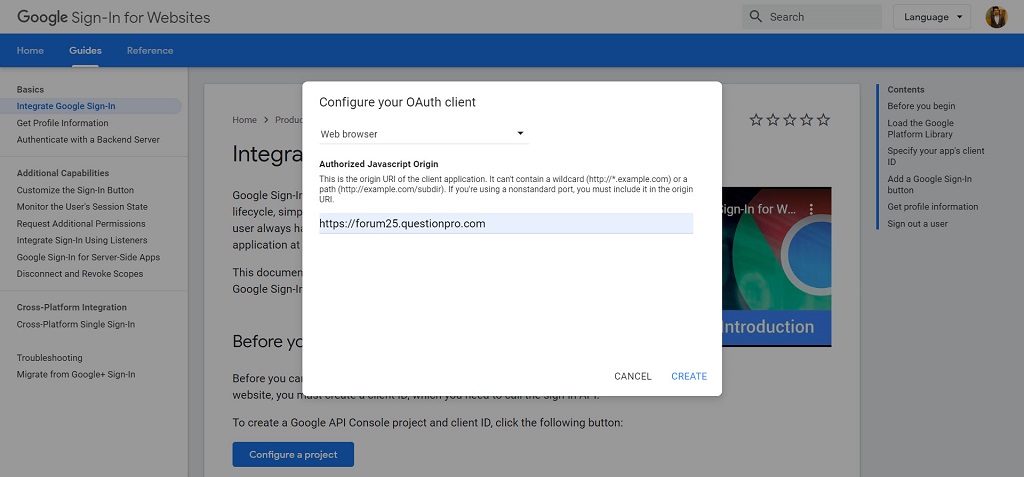Click the Authorized Javascript Origin URL field

click(505, 224)
